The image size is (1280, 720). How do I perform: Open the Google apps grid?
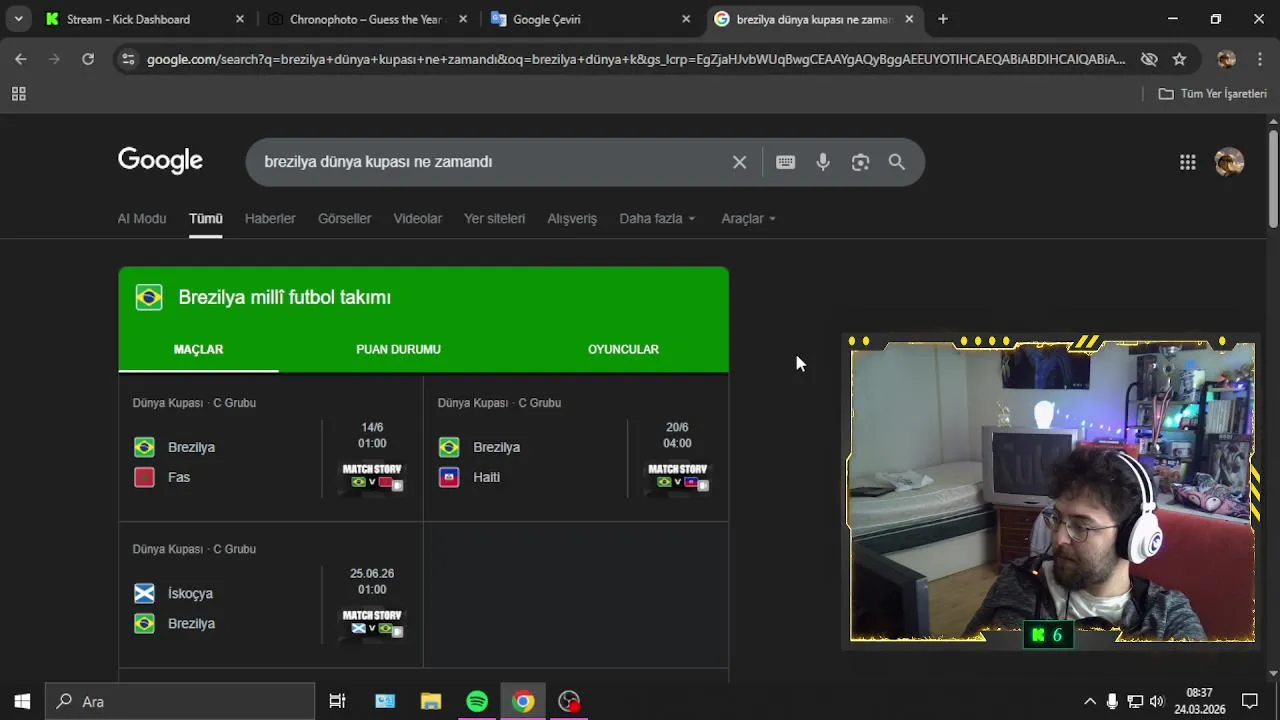(x=1187, y=162)
